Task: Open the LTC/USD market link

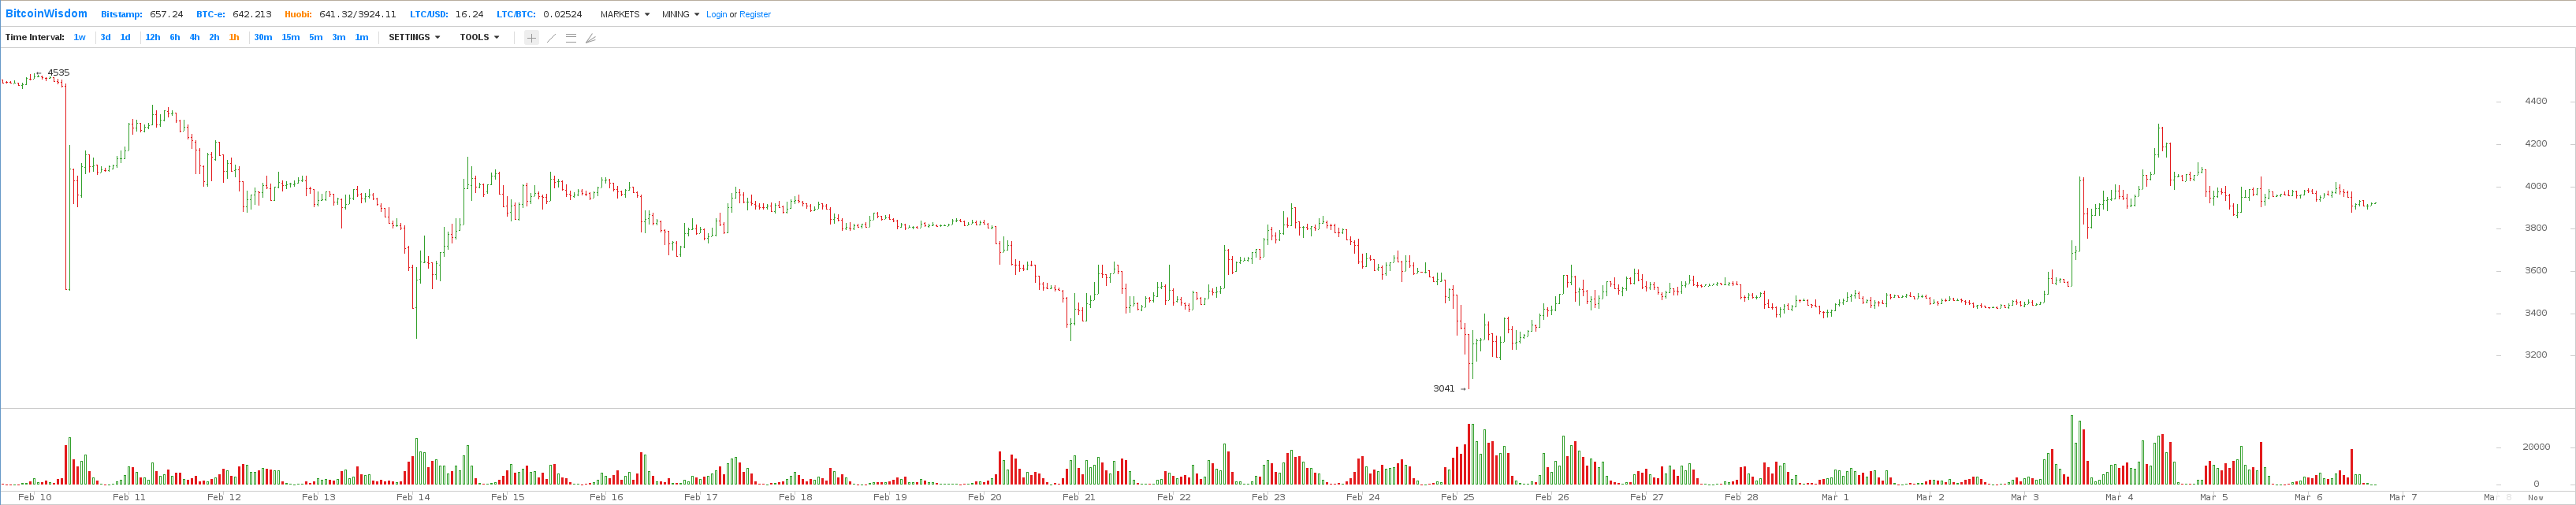Action: point(428,15)
